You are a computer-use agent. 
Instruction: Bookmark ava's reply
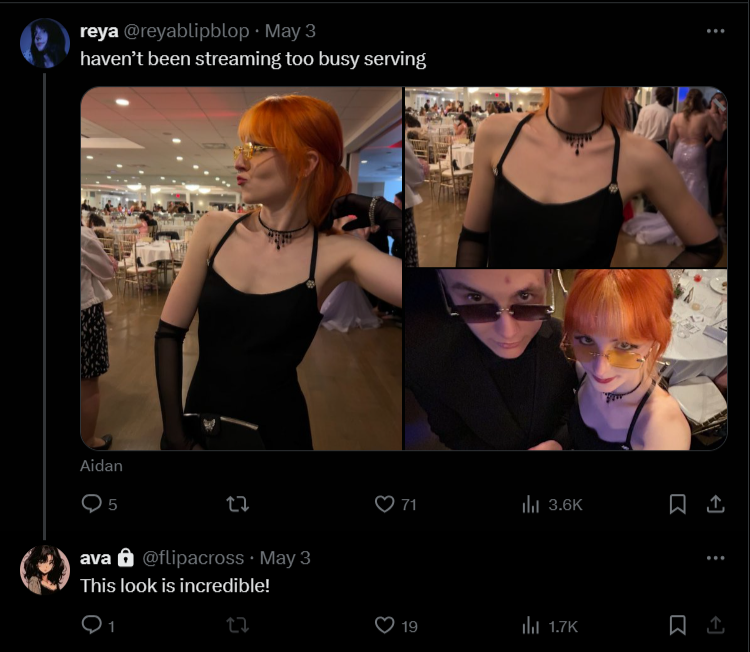click(677, 625)
